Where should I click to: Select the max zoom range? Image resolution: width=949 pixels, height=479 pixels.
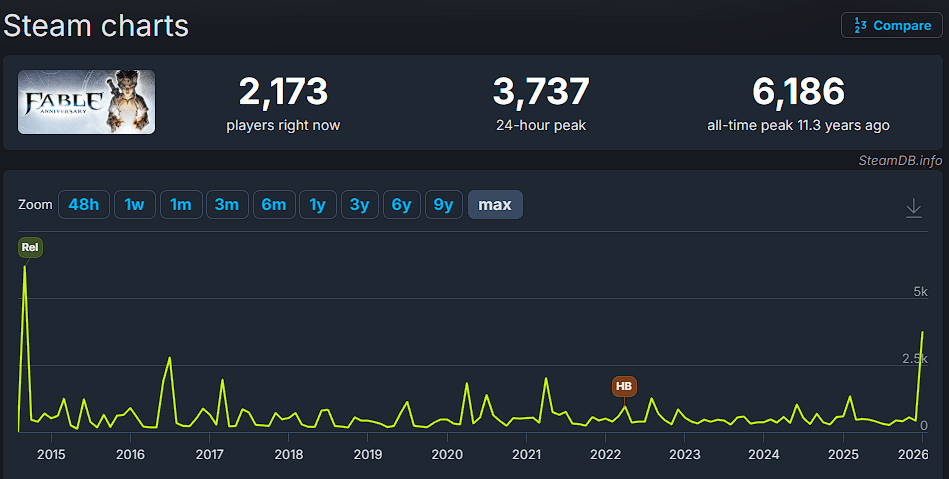[x=495, y=205]
